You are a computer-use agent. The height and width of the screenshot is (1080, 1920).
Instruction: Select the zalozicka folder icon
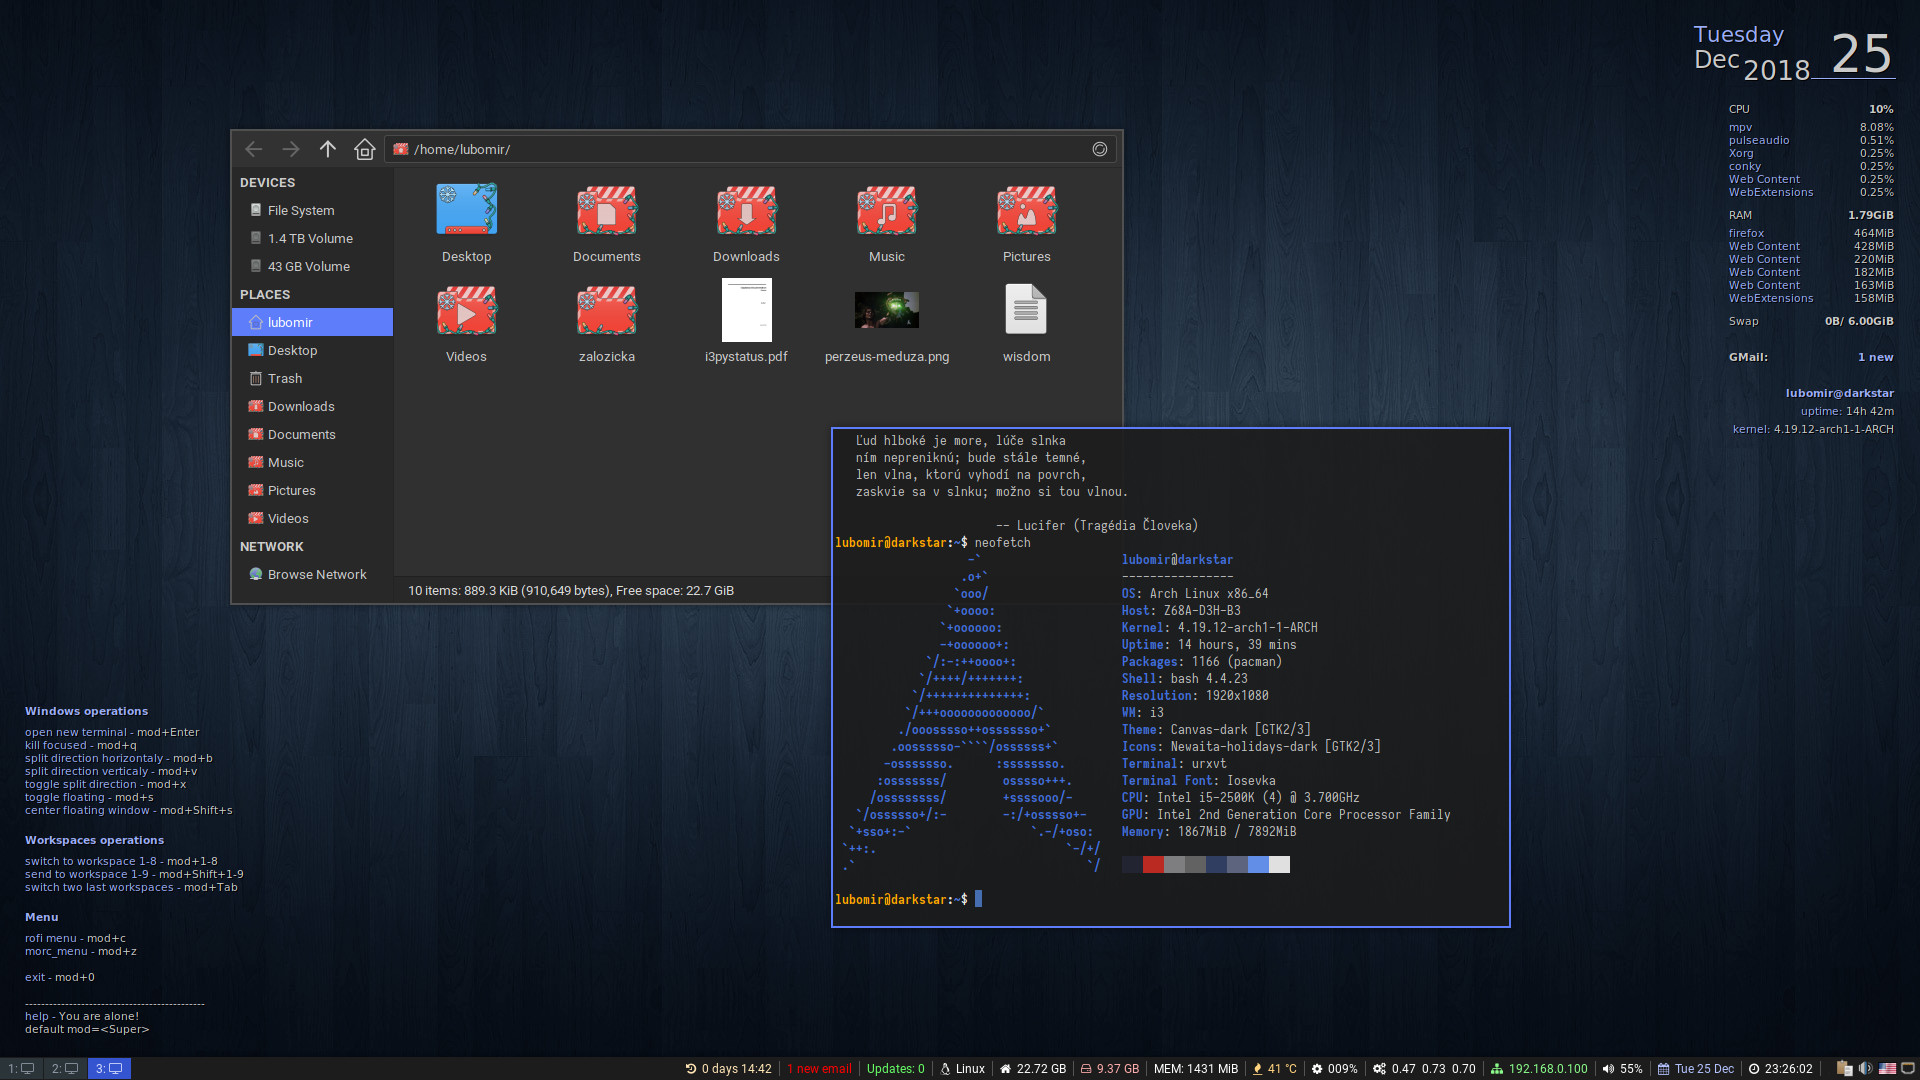(x=606, y=310)
